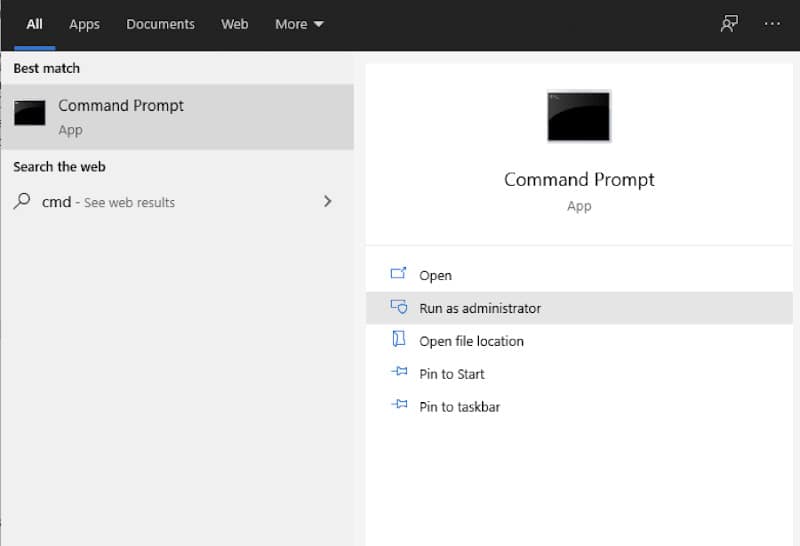
Task: Click the Run as administrator shield icon
Action: [x=398, y=306]
